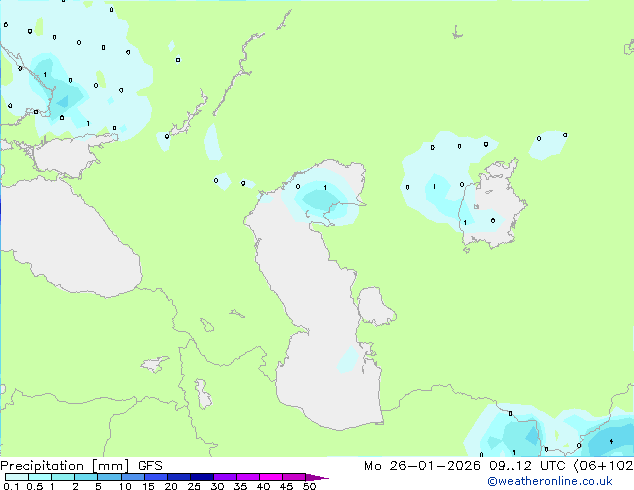Choose the 10–15 mm legend color swatch
Screen dimensions: 634x490
[x=133, y=477]
